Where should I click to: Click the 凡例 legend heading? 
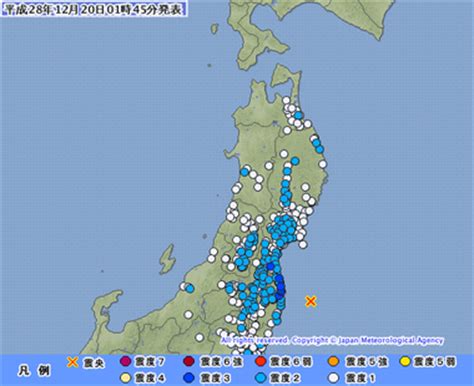tap(34, 370)
